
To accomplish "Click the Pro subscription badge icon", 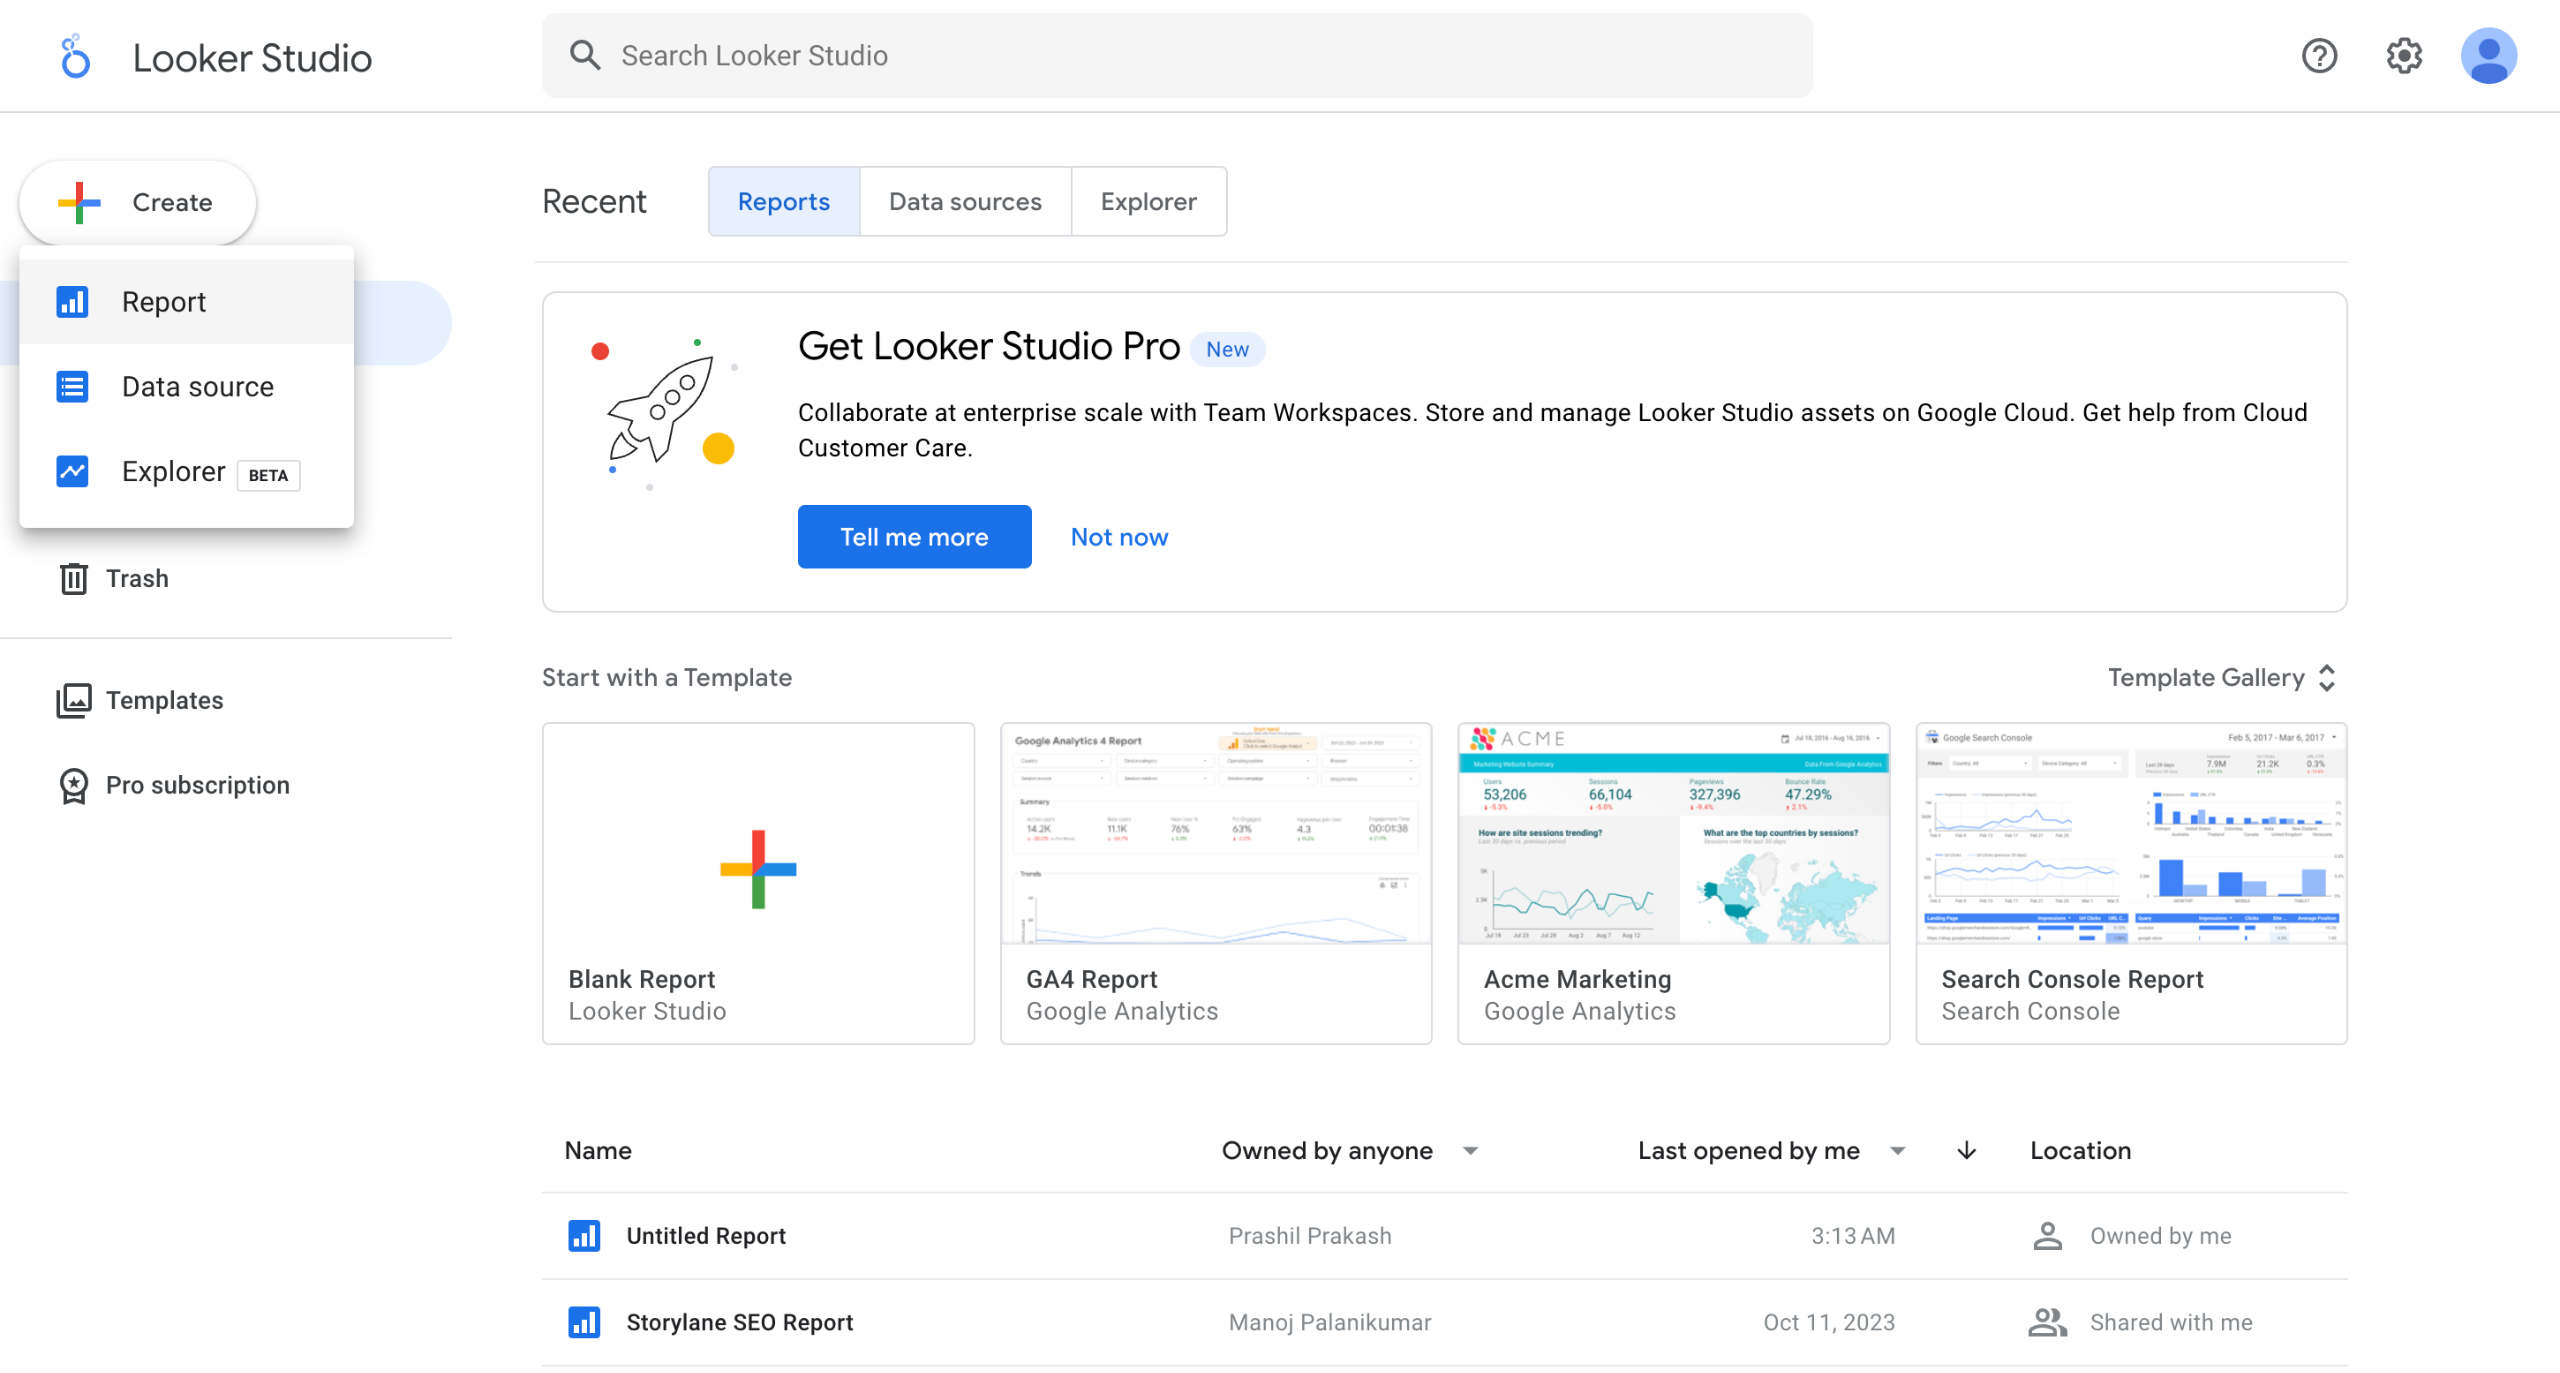I will (x=74, y=785).
